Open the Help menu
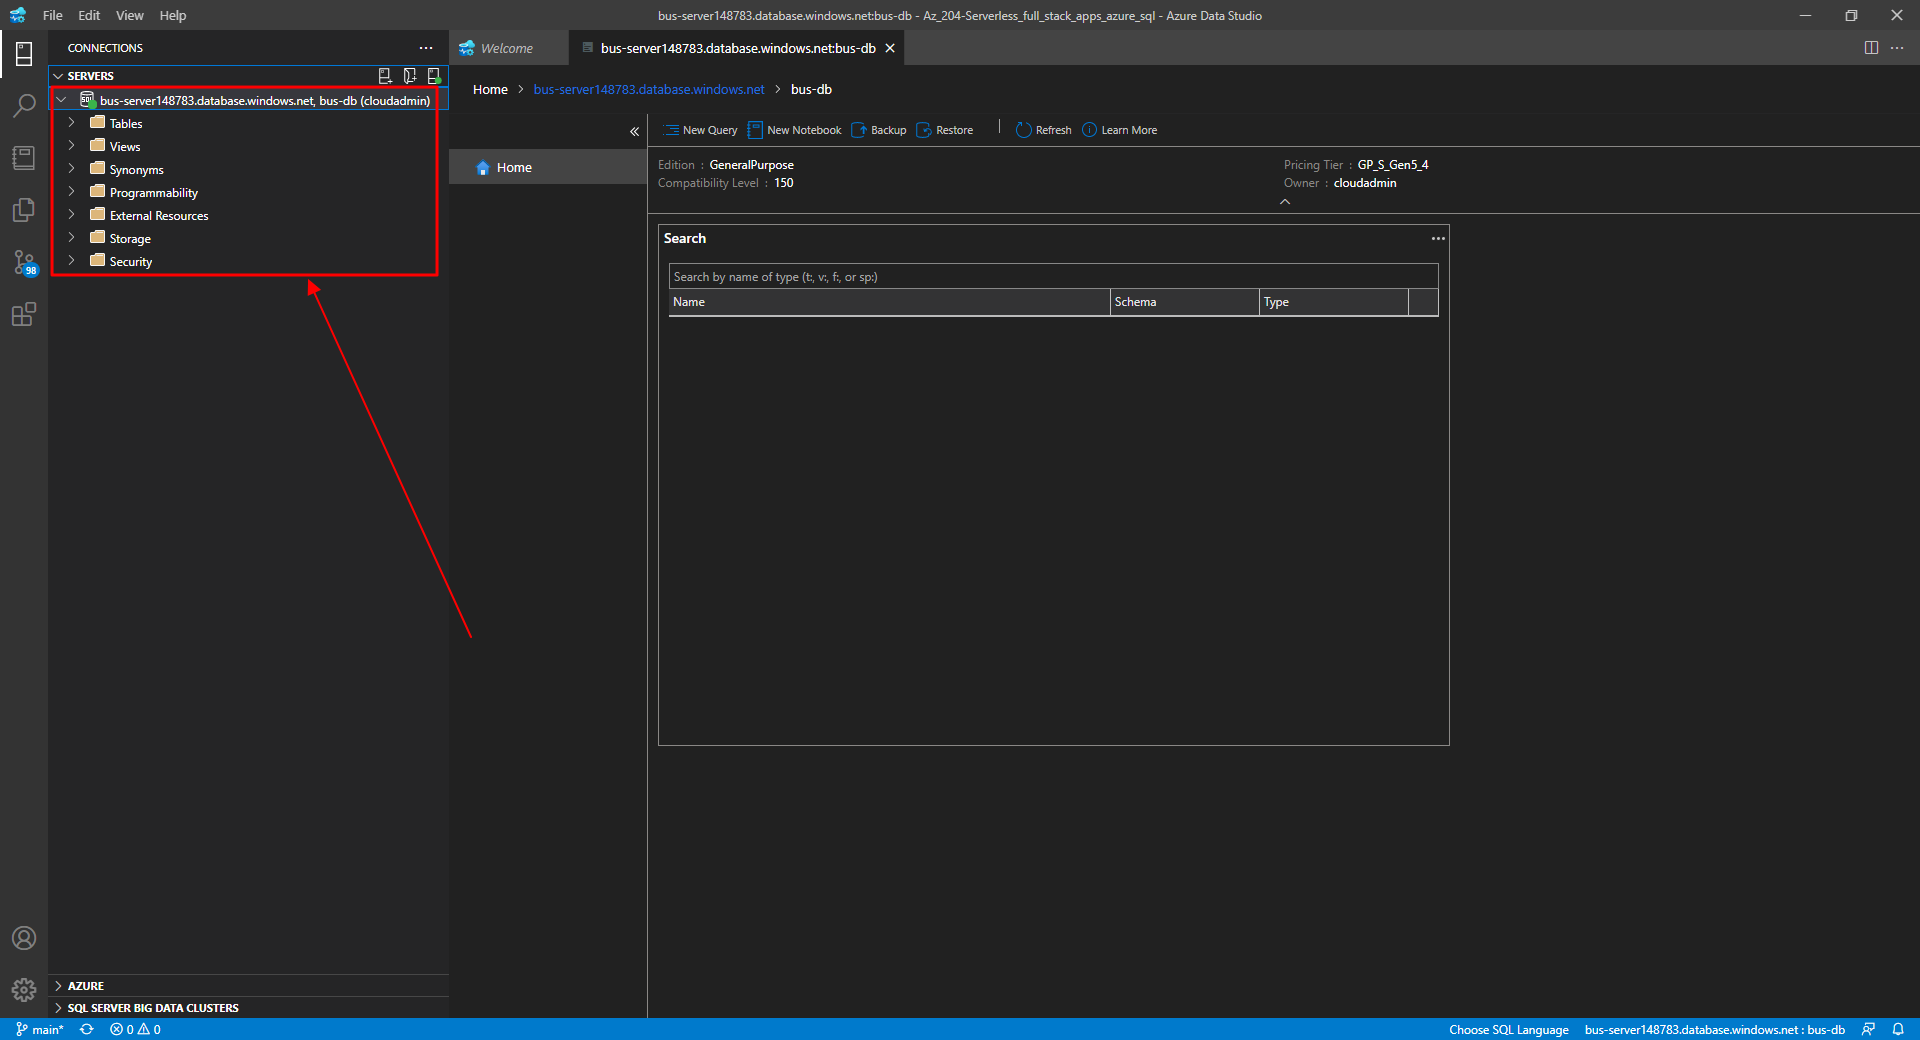The width and height of the screenshot is (1920, 1040). point(173,15)
